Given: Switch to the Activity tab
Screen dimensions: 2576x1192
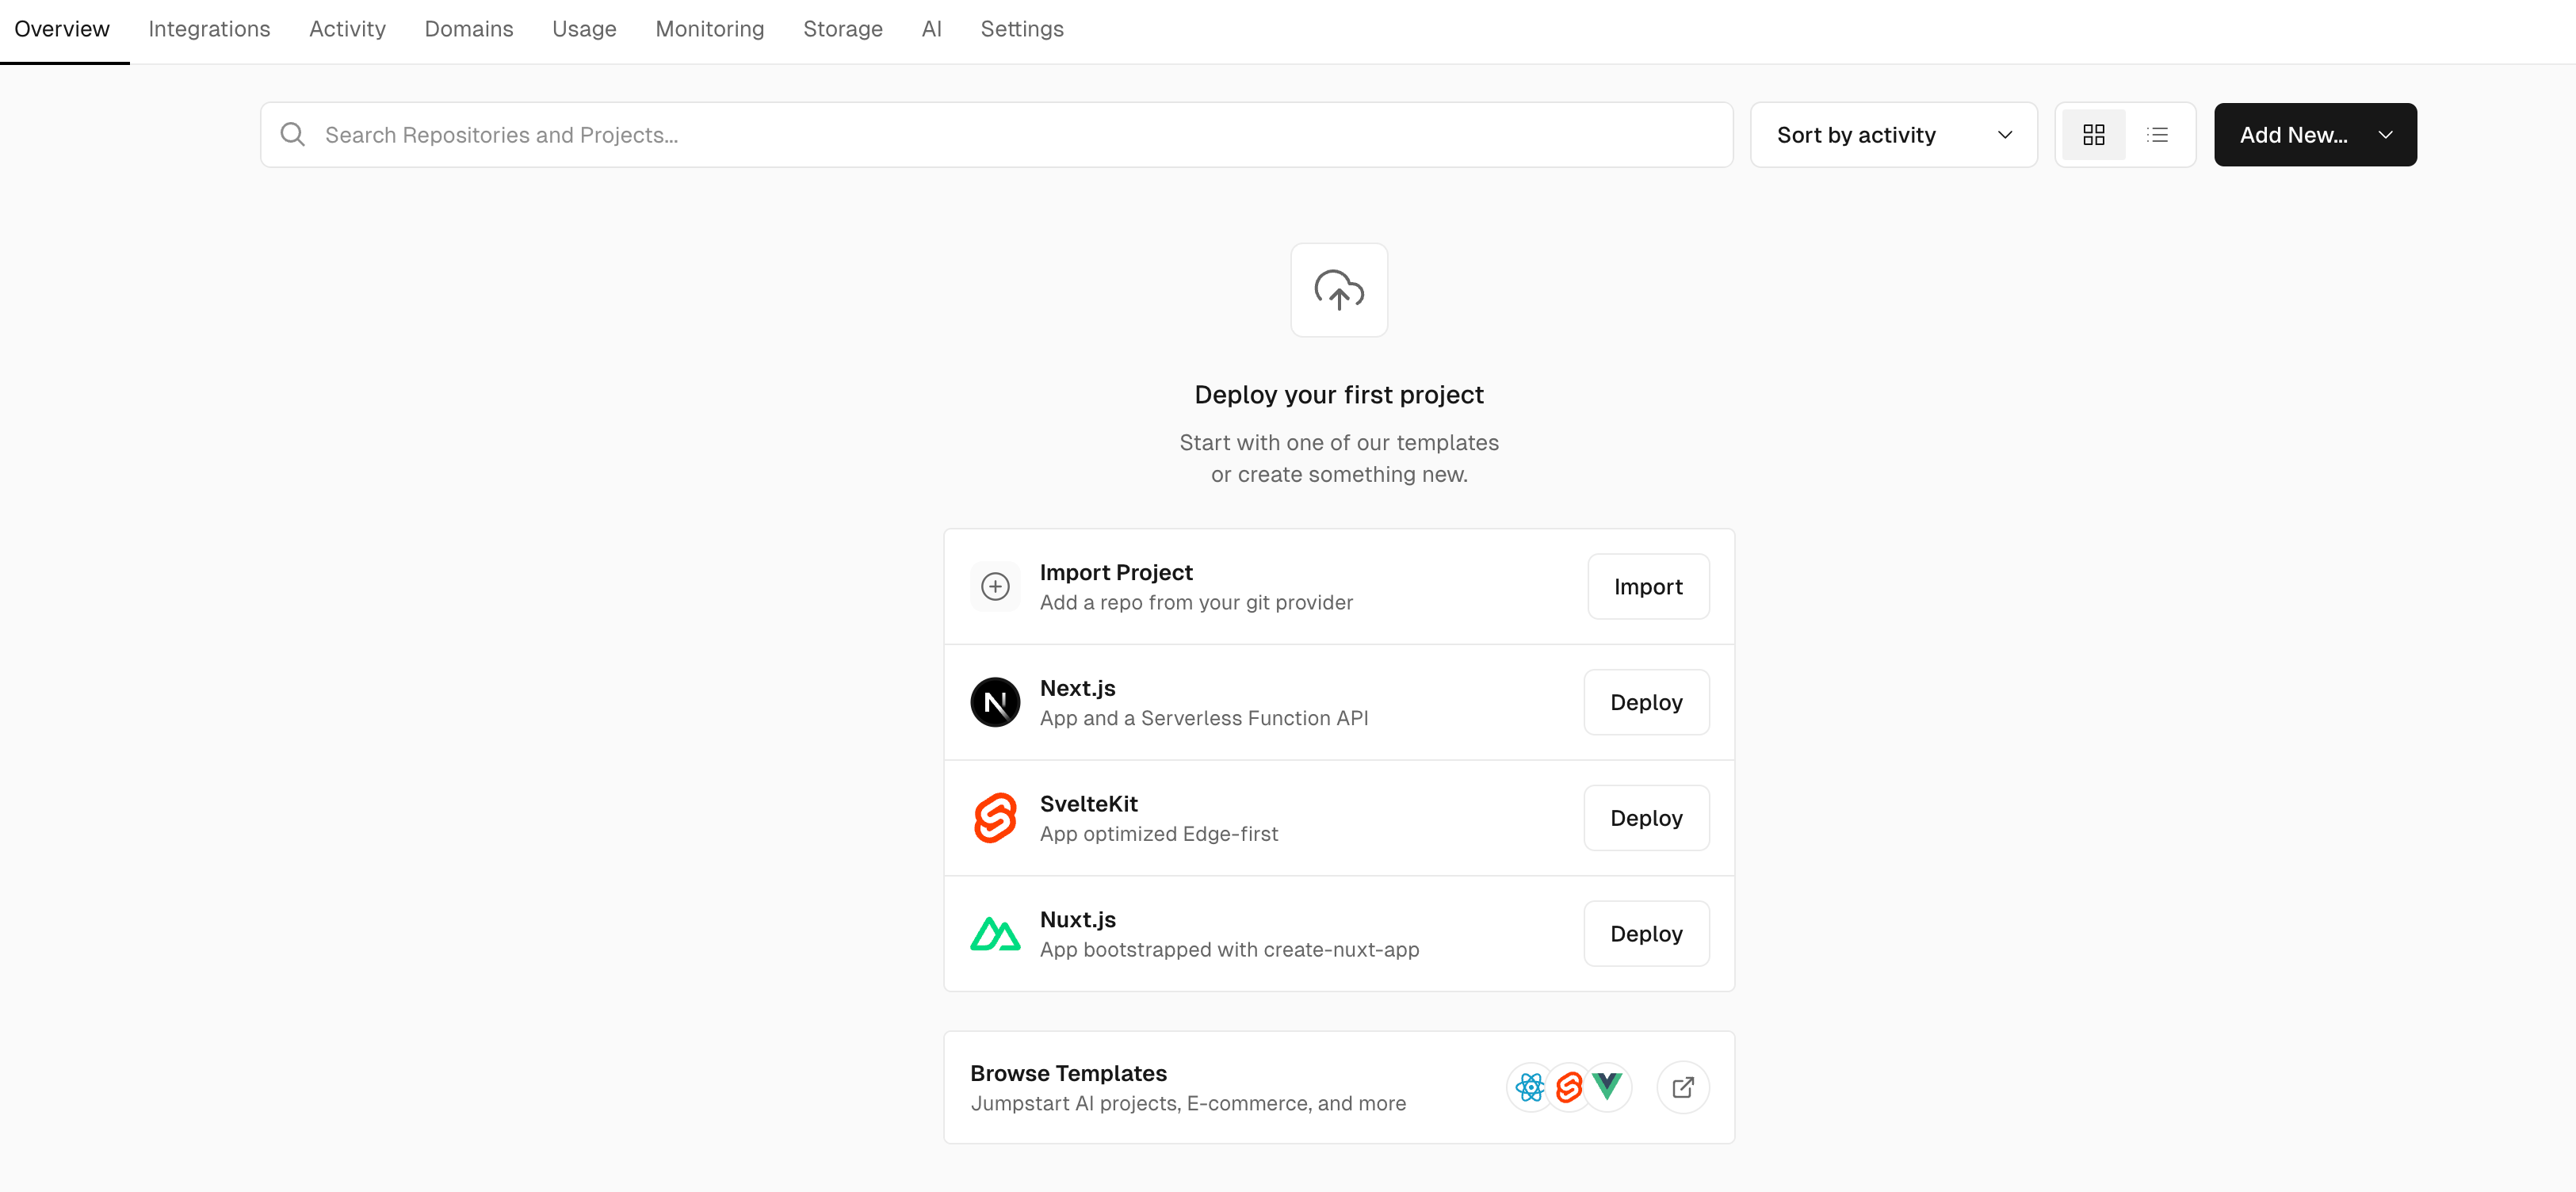Looking at the screenshot, I should tap(347, 29).
